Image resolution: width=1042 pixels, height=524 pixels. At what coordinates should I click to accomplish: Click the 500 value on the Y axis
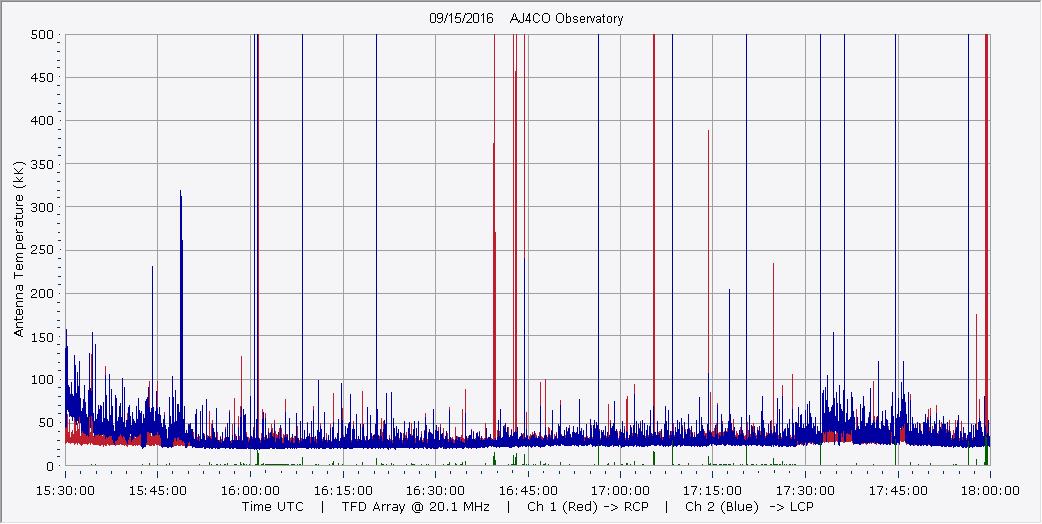[x=43, y=35]
